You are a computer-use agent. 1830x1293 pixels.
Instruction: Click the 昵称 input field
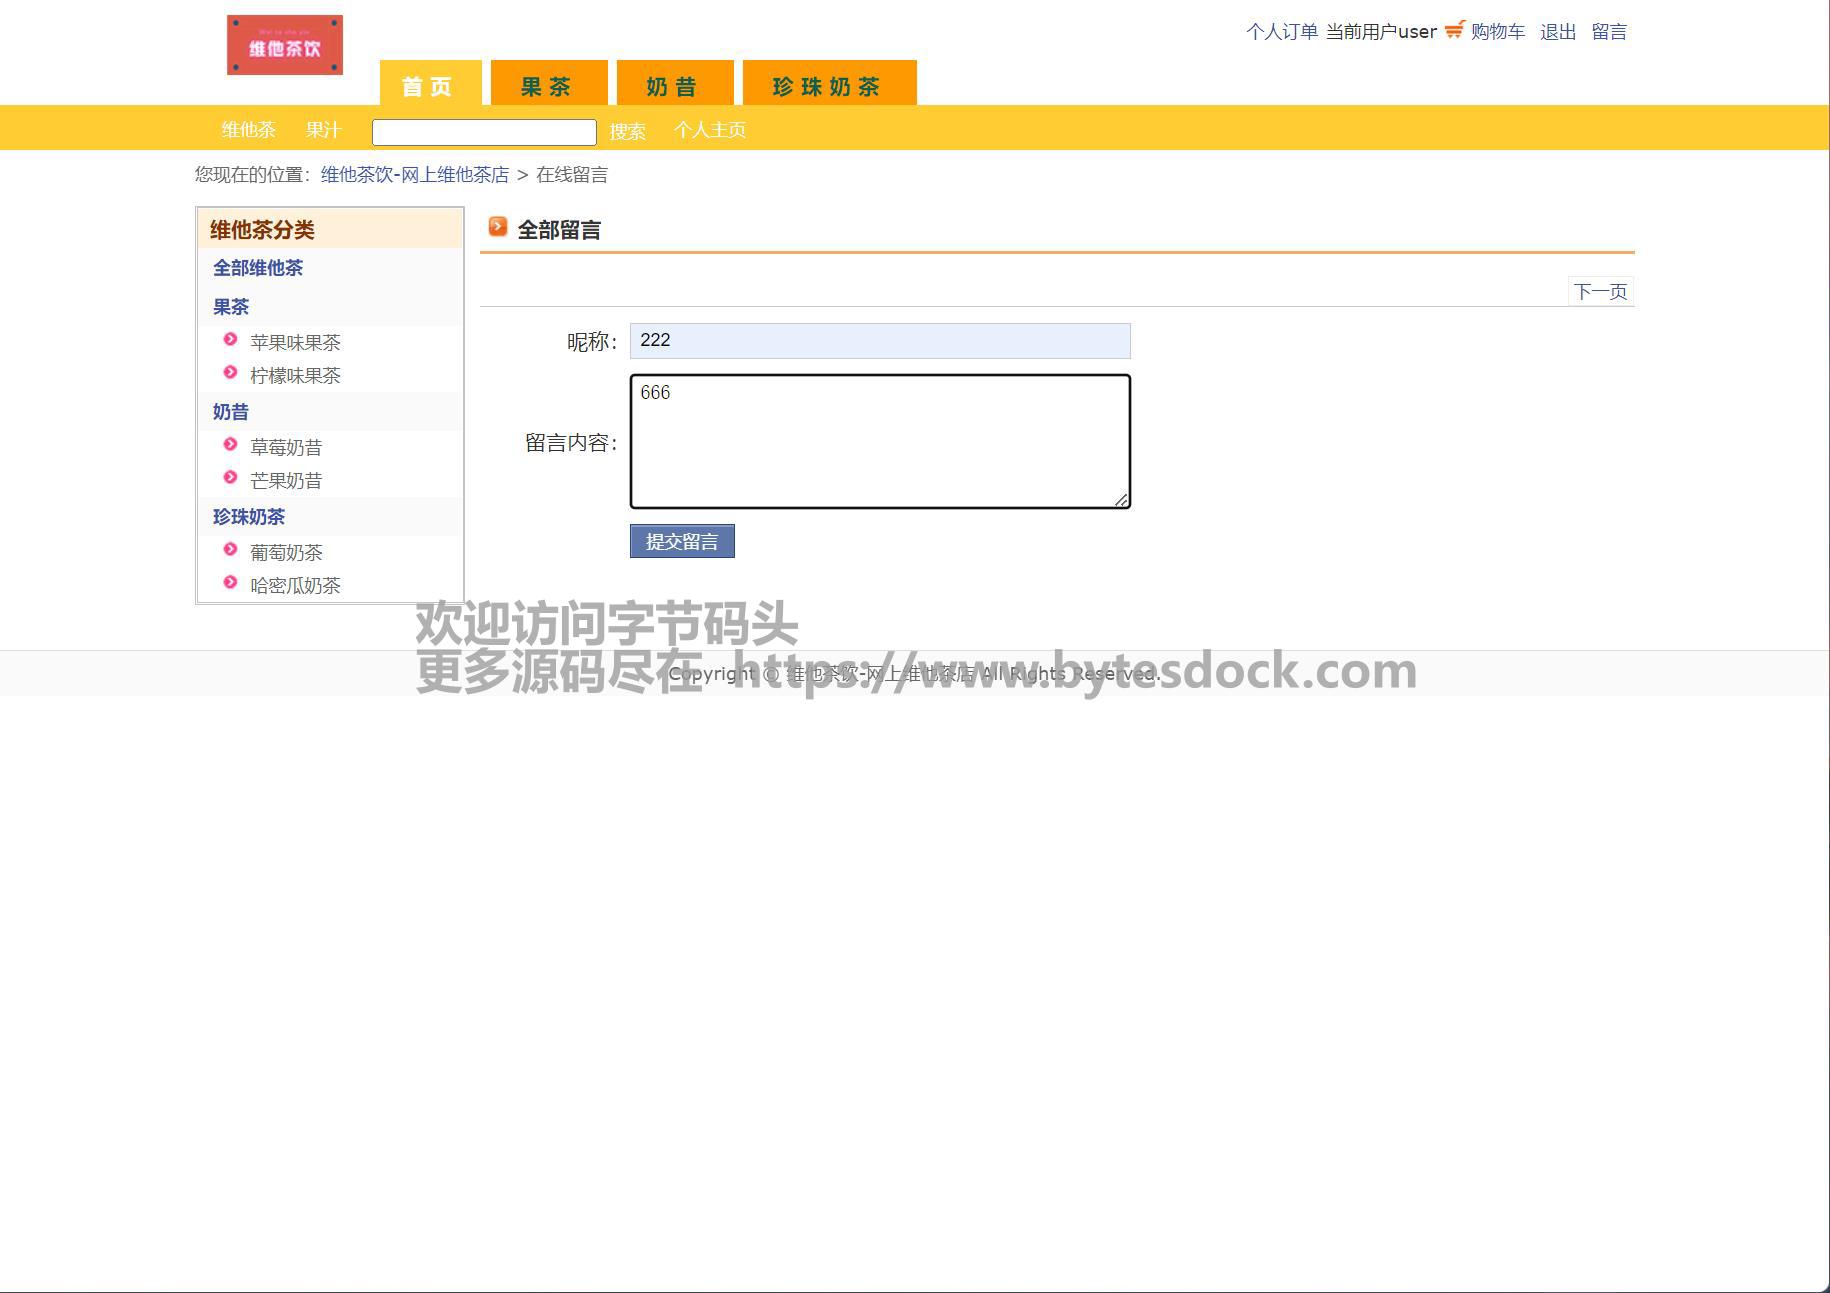pos(880,341)
